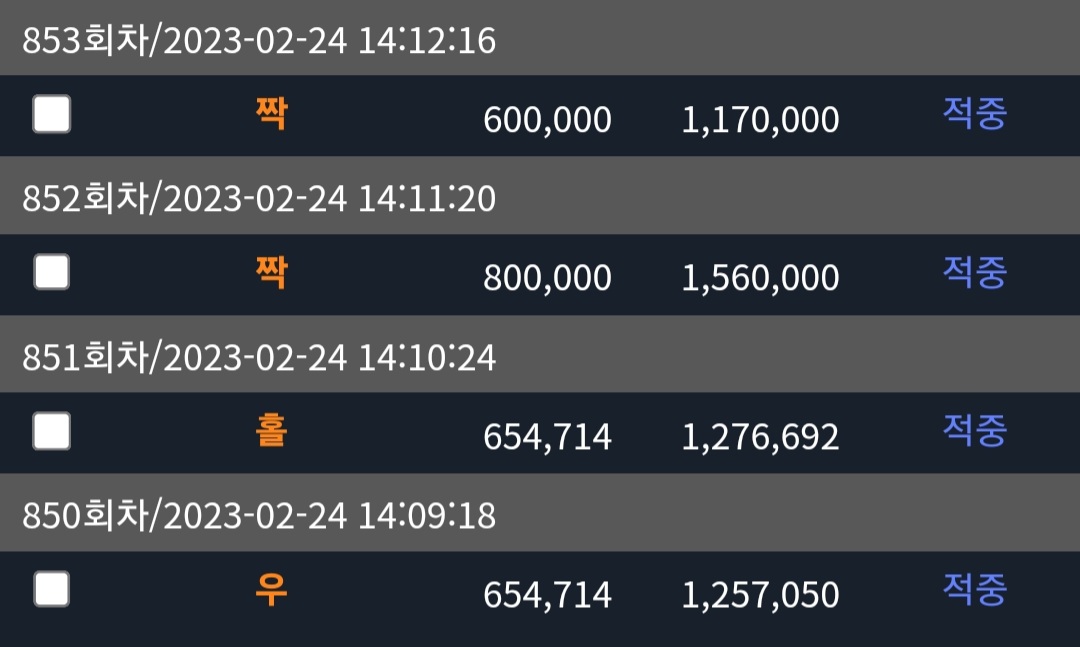
Task: Check the box for round 853 bet
Action: click(x=52, y=114)
